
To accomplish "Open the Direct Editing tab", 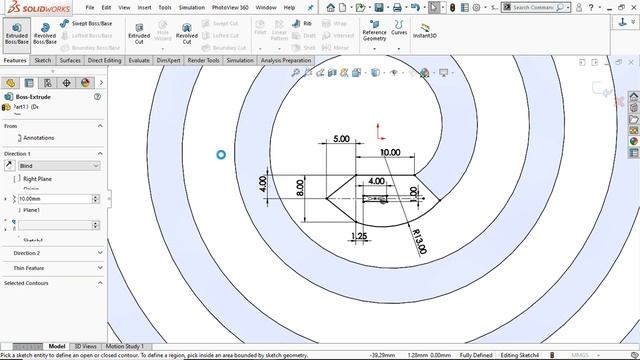I will click(x=104, y=60).
